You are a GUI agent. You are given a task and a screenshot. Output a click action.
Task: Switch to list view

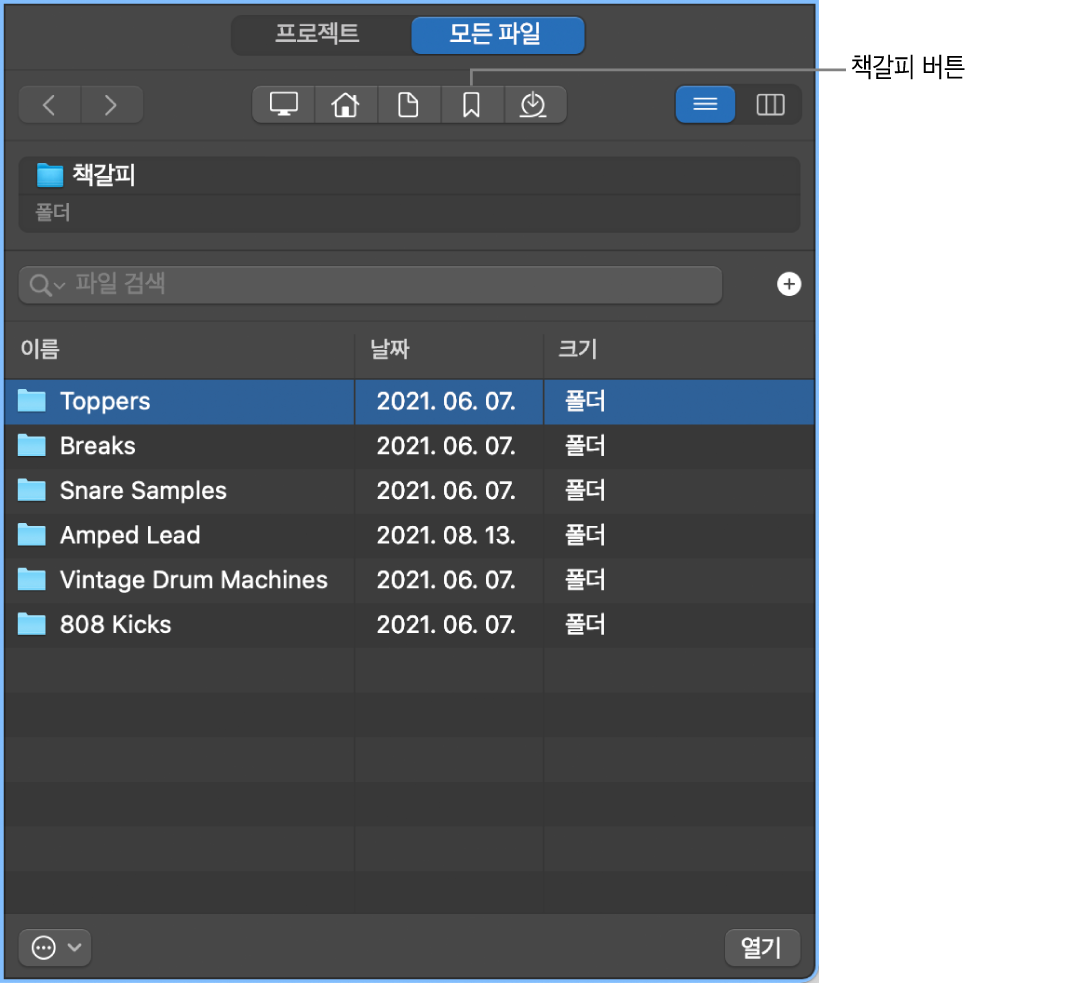705,105
